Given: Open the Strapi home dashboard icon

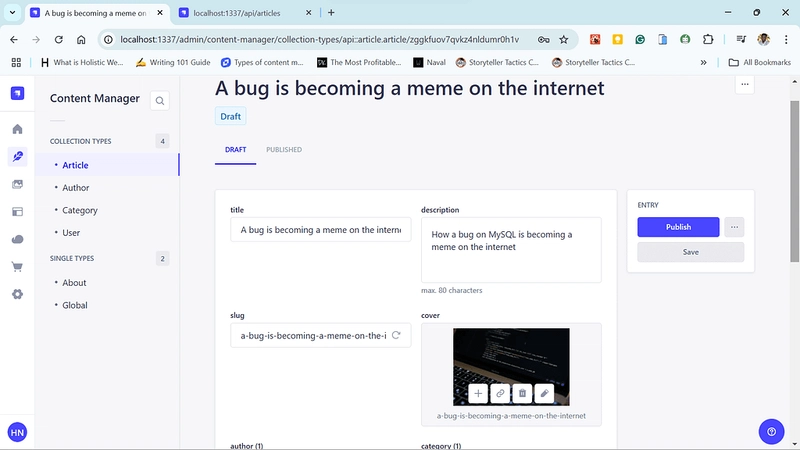Looking at the screenshot, I should 17,129.
